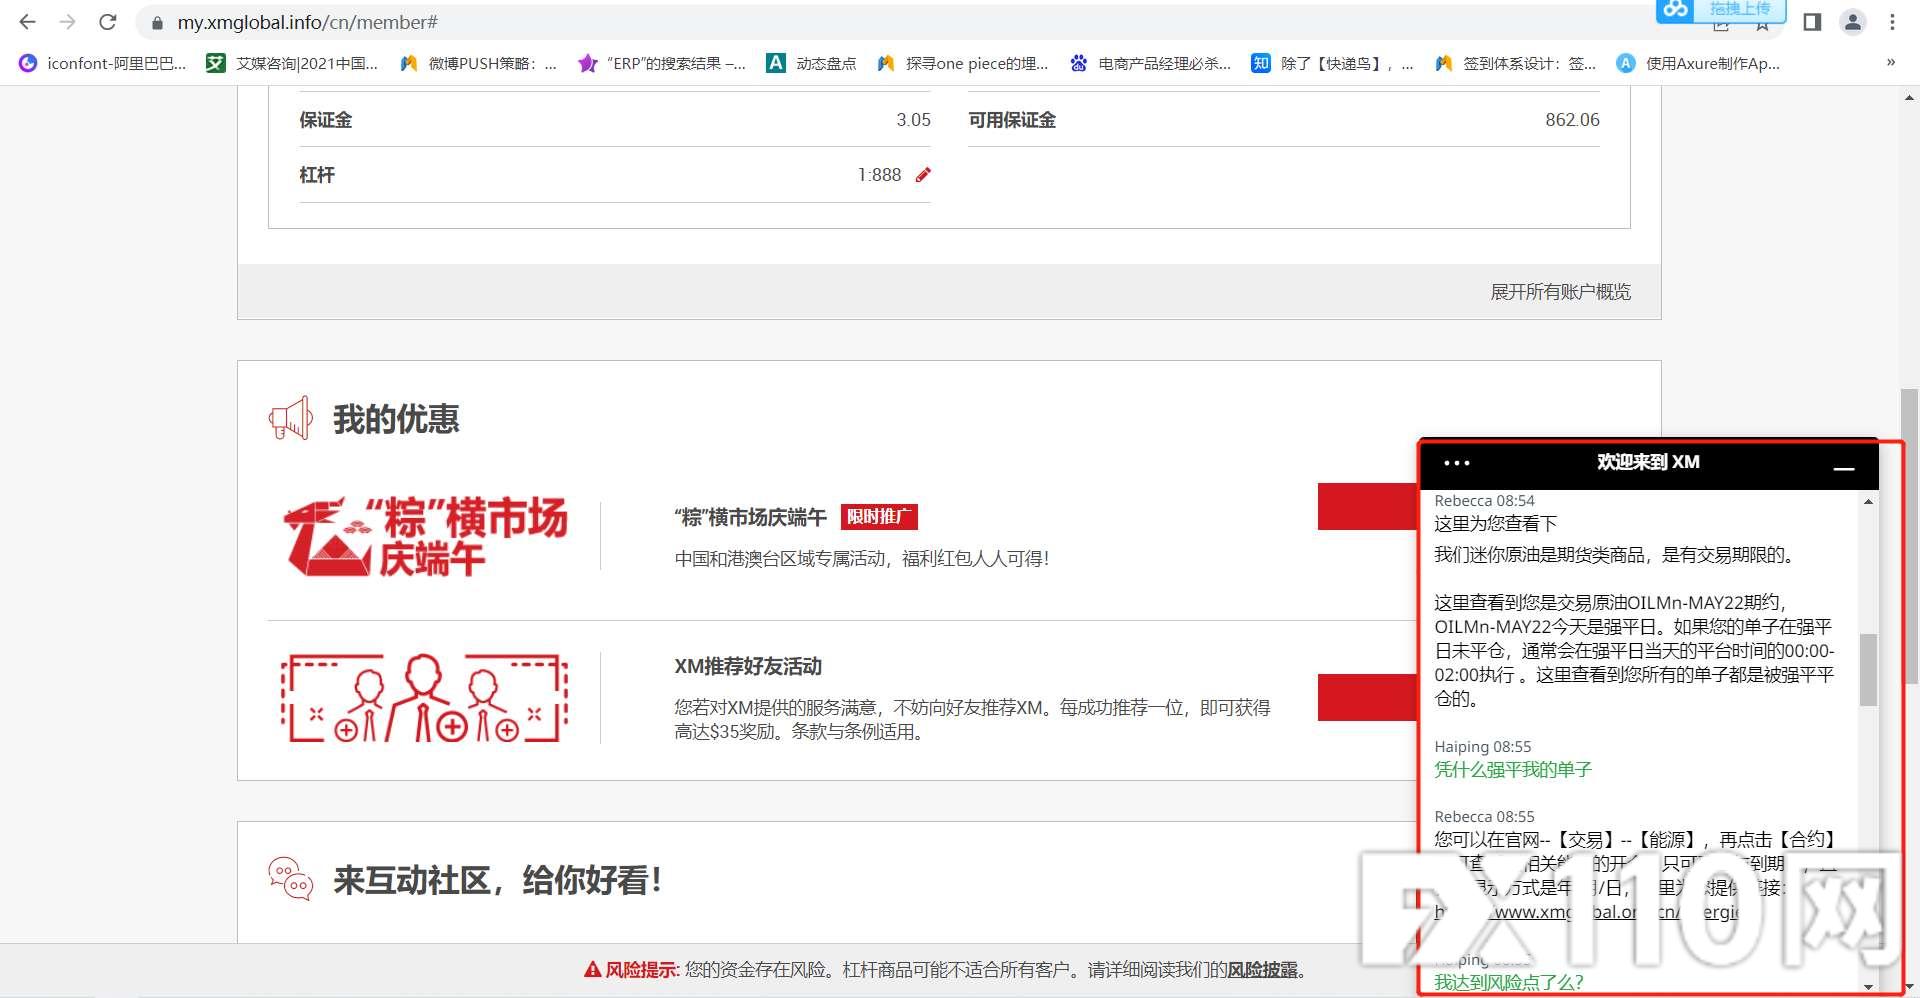Screen dimensions: 1920x998
Task: Click the red button beside XM推荐好友活动
Action: [1368, 698]
